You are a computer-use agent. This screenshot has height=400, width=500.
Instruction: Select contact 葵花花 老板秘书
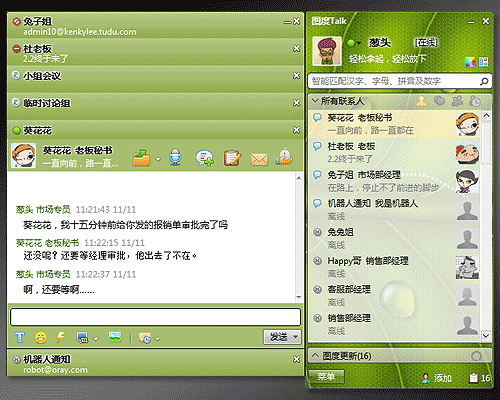point(395,124)
